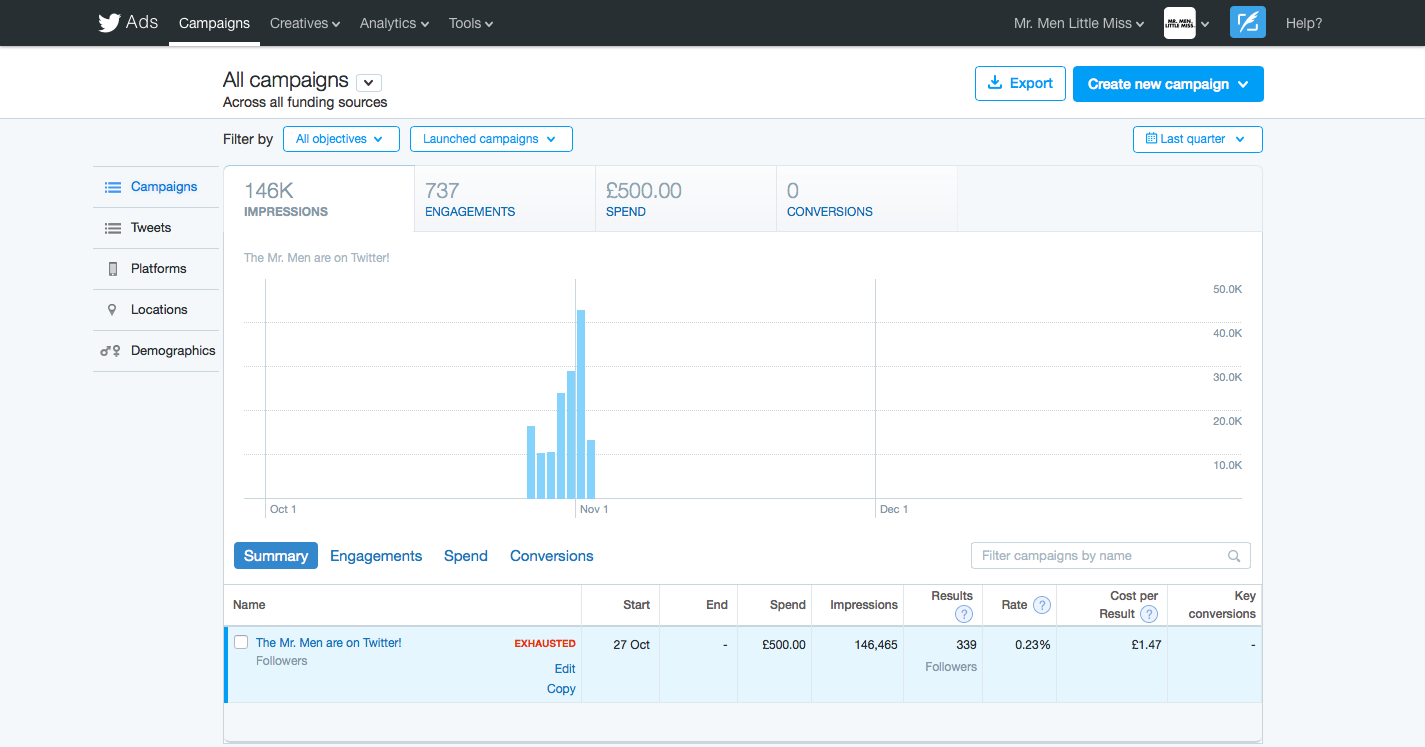
Task: Switch to the Conversions table view
Action: [x=552, y=556]
